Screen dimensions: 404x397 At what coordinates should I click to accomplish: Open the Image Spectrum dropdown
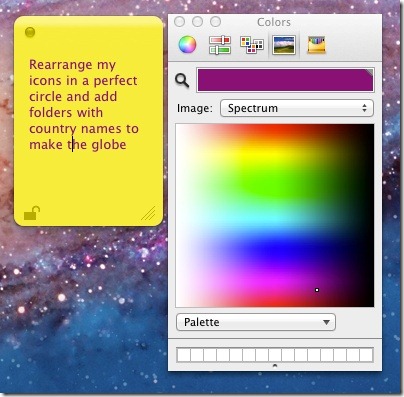(297, 108)
